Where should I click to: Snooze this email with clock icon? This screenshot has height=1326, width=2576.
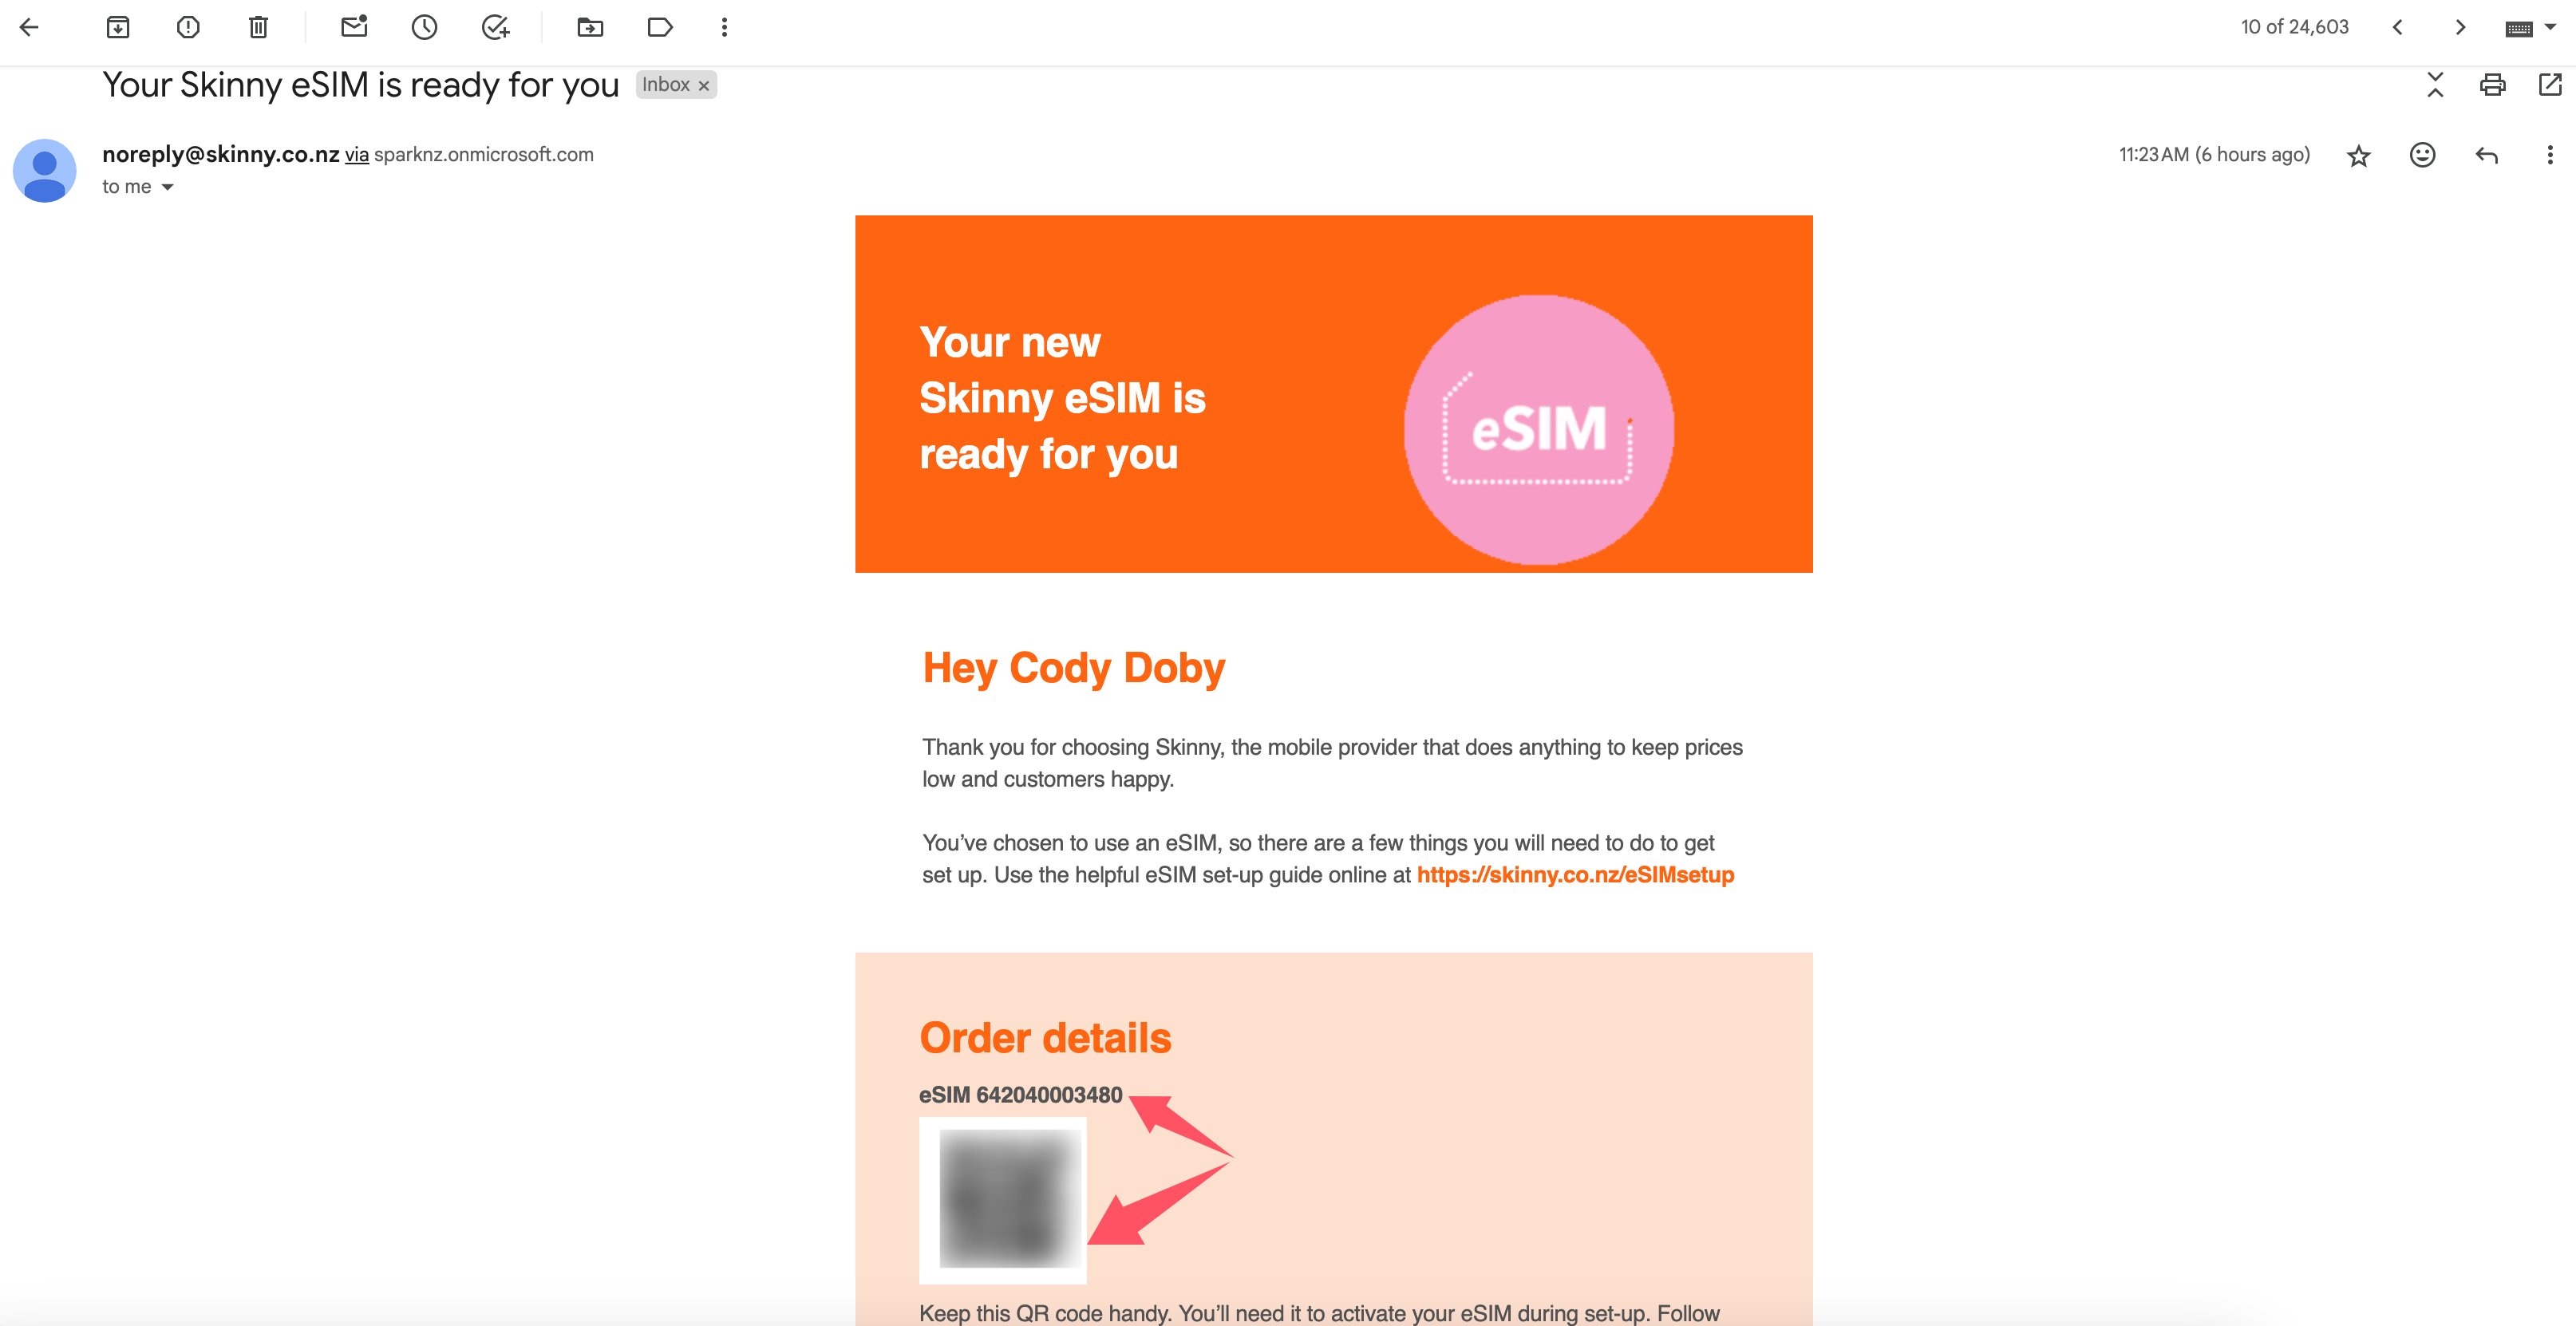pos(424,27)
